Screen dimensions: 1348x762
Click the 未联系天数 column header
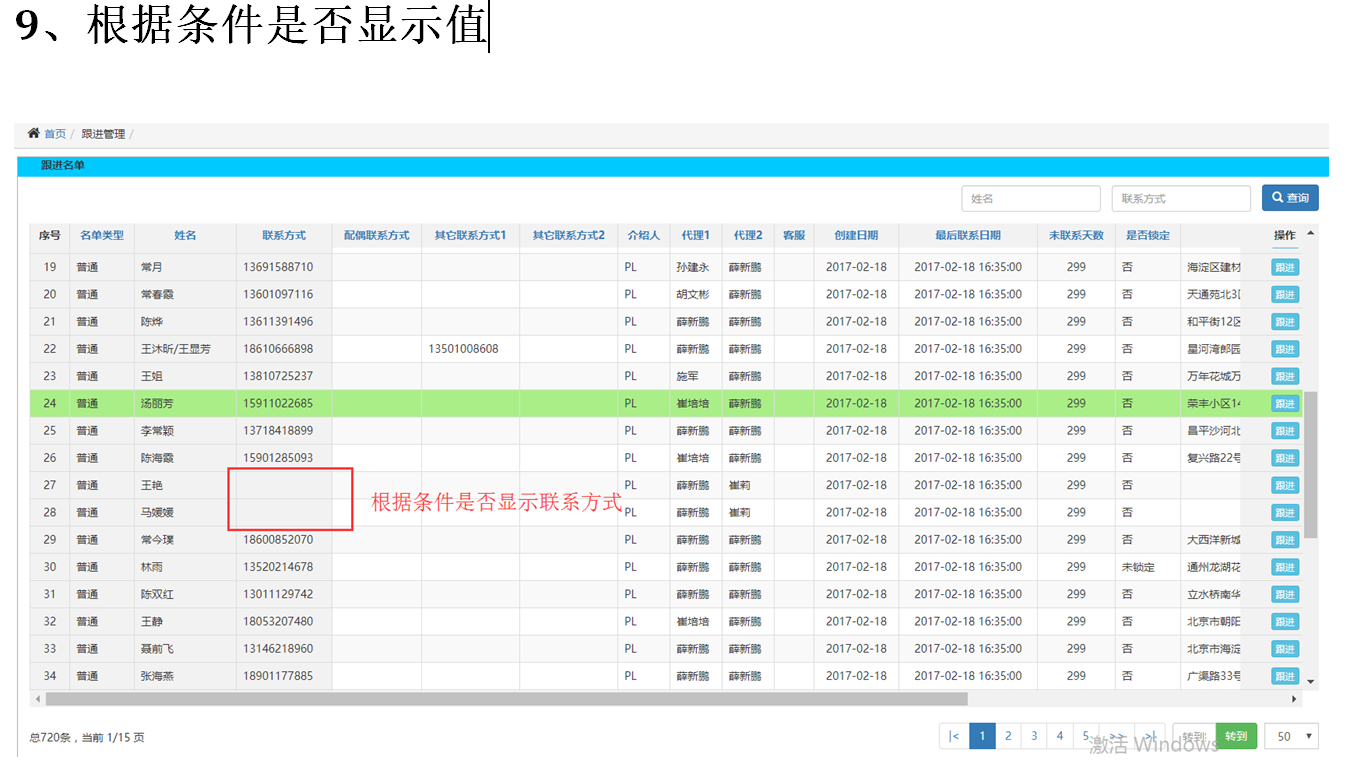point(1076,235)
